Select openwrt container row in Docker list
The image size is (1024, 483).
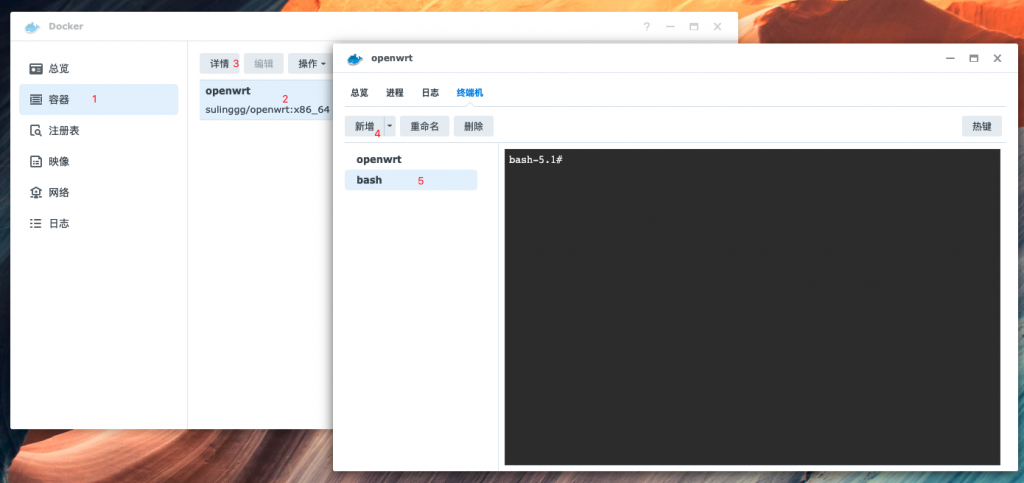tap(266, 100)
